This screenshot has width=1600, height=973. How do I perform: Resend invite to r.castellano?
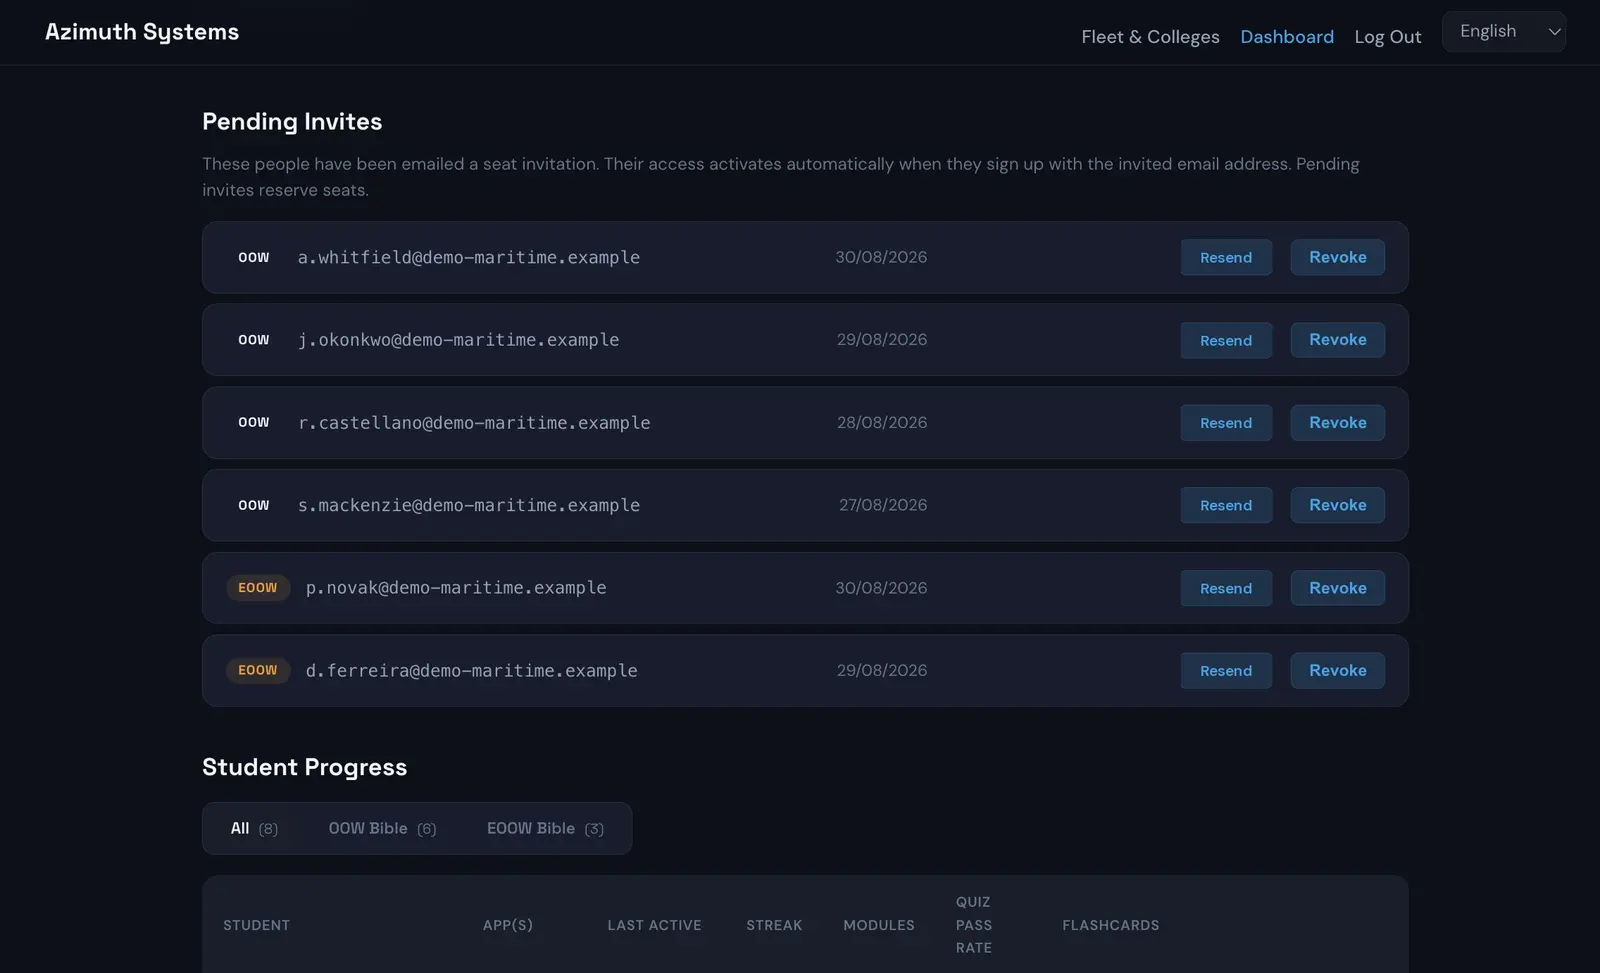[x=1226, y=423]
